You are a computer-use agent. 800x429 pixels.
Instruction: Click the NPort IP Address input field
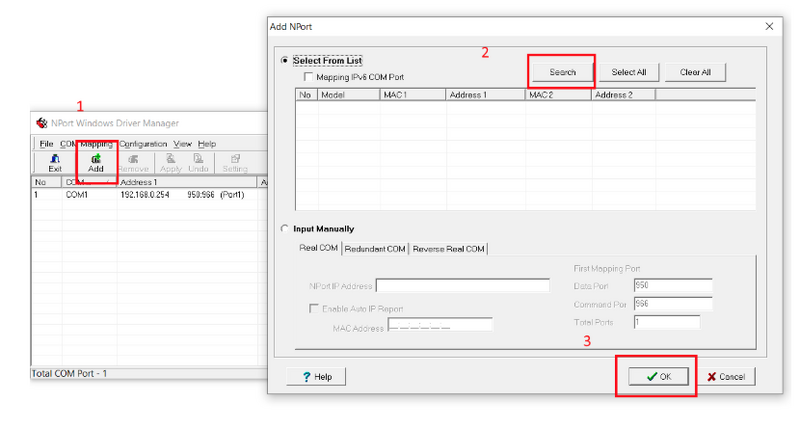(x=463, y=285)
